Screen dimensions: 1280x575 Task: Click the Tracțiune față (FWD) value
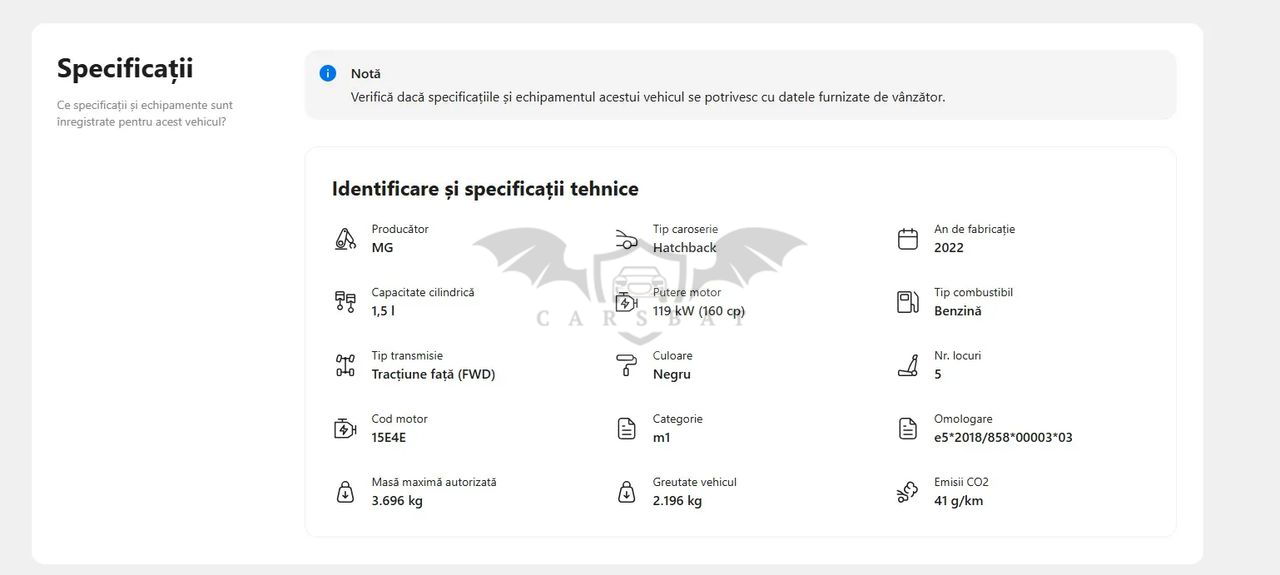(433, 375)
